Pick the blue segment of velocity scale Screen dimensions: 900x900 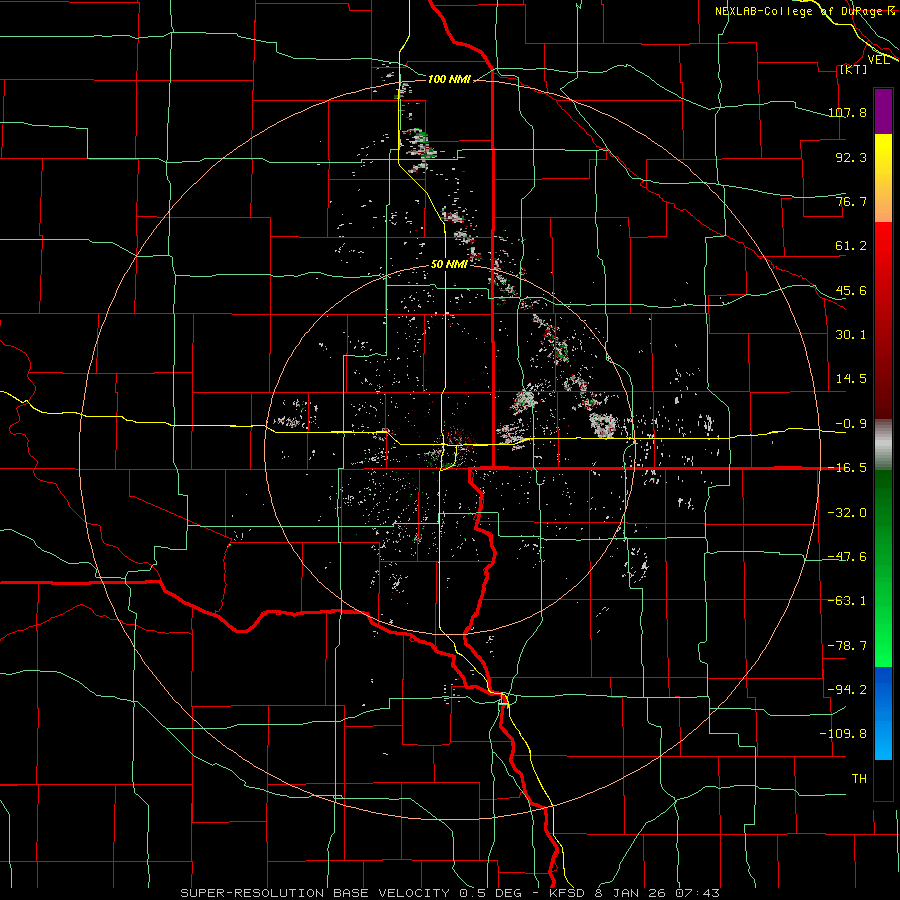(x=883, y=713)
